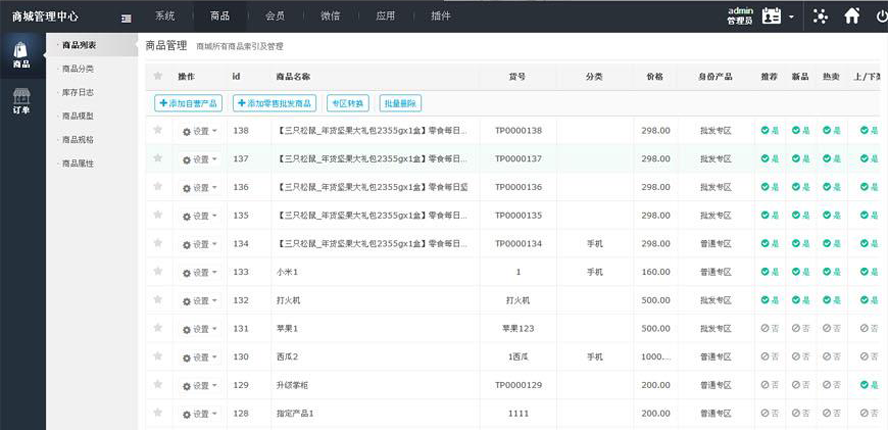
Task: Click the 价格 column header
Action: (x=655, y=76)
